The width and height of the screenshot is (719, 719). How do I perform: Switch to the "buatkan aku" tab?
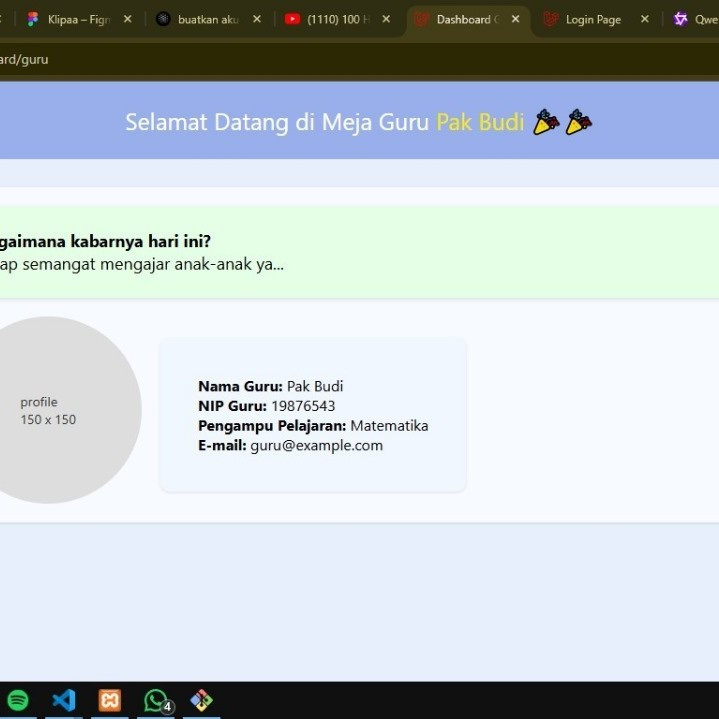point(208,19)
